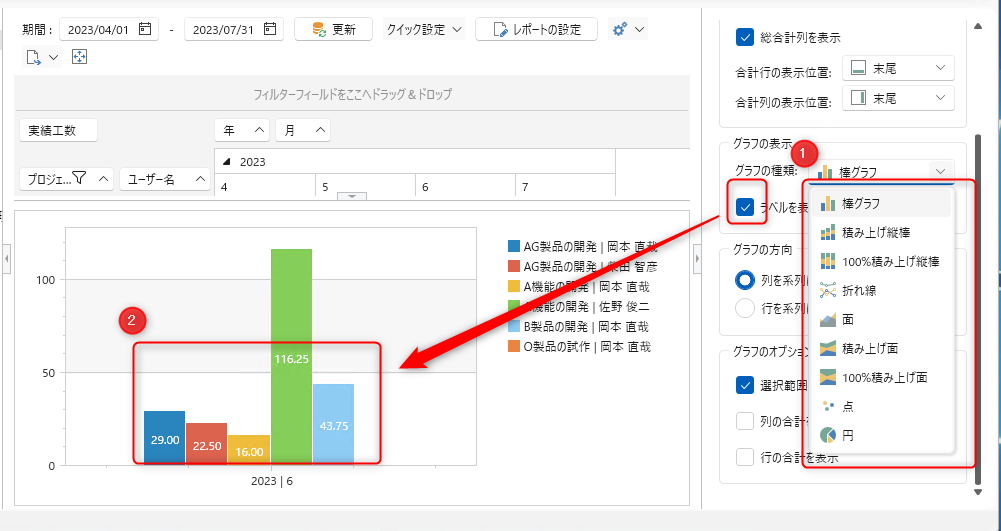Uncheck the label display checkbox
This screenshot has width=1001, height=531.
tap(745, 207)
